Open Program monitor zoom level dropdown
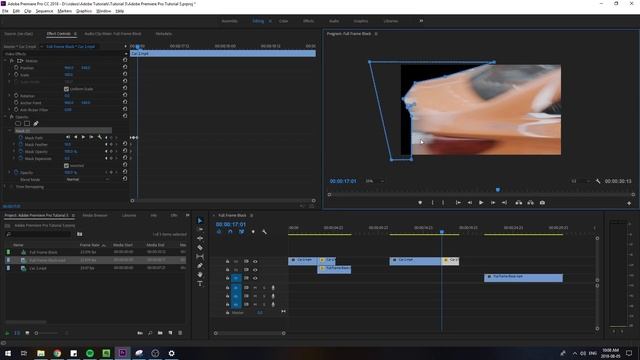640x360 pixels. click(375, 181)
